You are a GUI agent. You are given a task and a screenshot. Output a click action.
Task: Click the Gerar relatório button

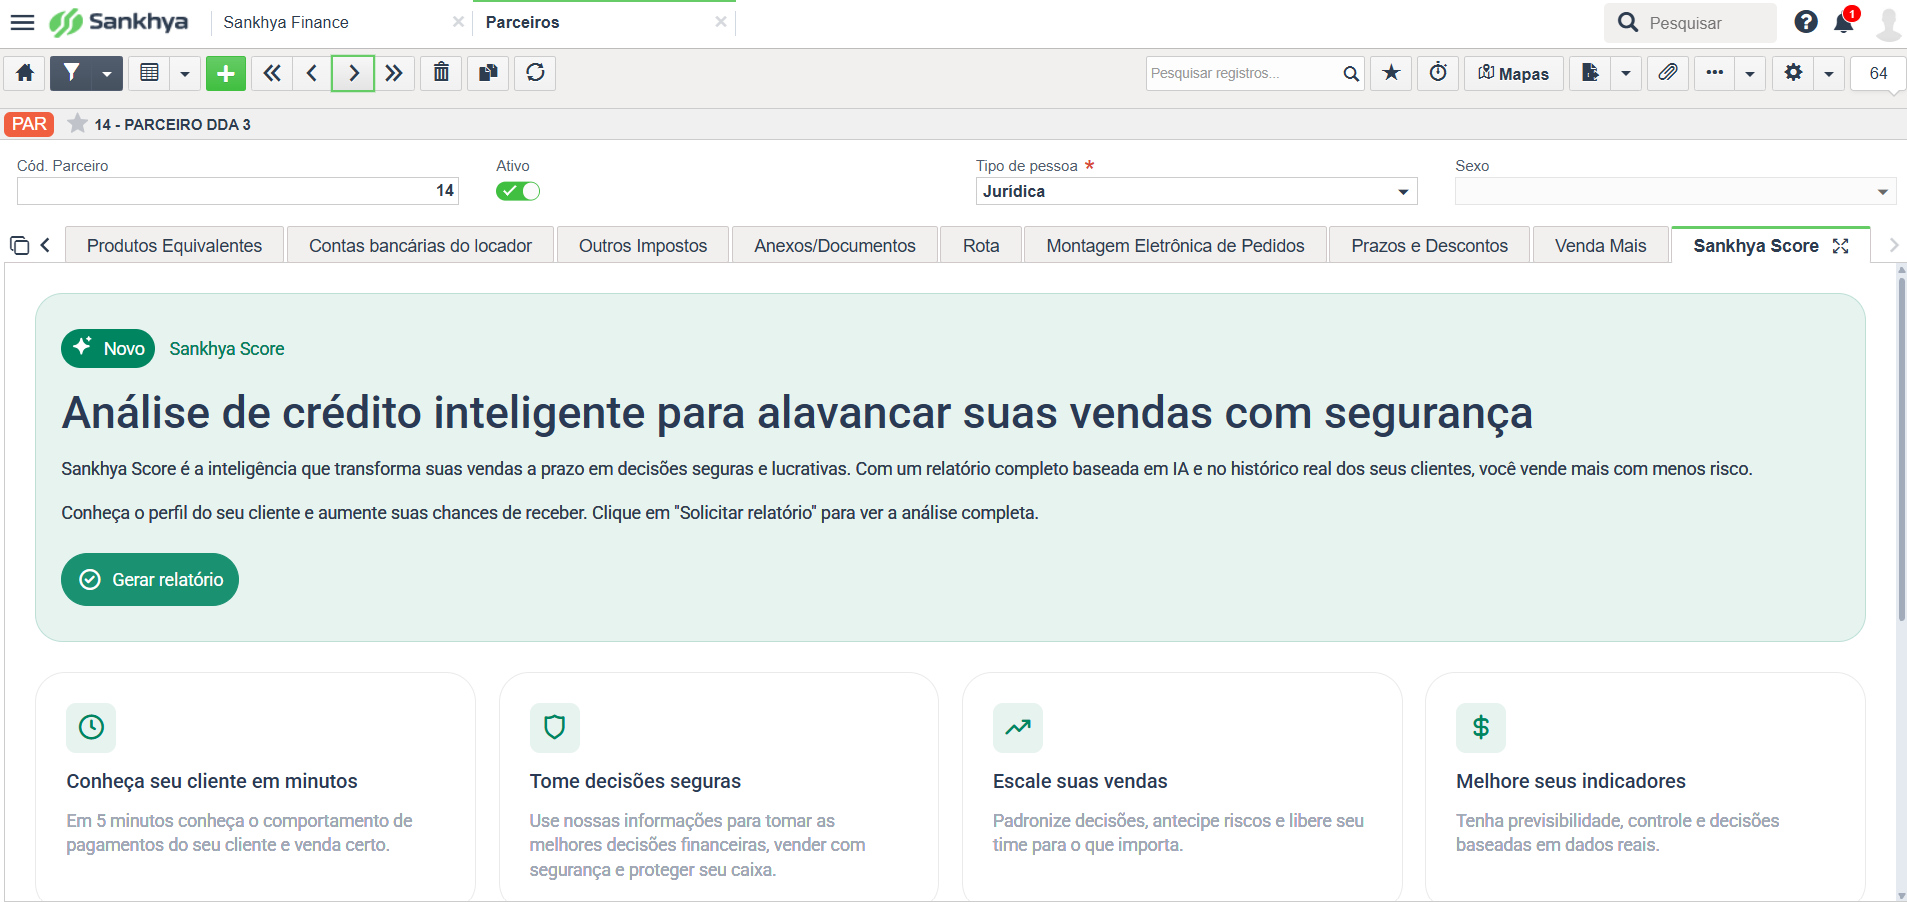tap(150, 579)
